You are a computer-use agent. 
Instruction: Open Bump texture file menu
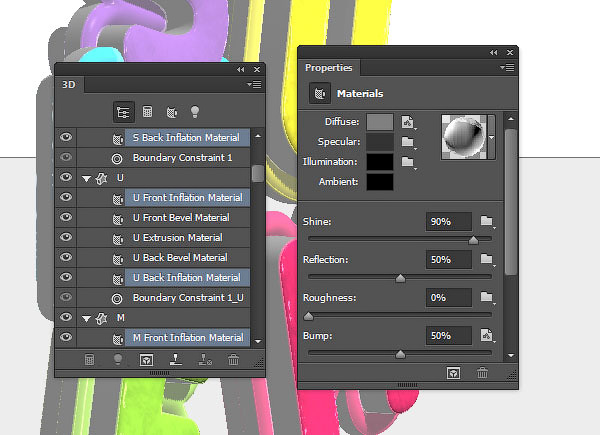[487, 335]
